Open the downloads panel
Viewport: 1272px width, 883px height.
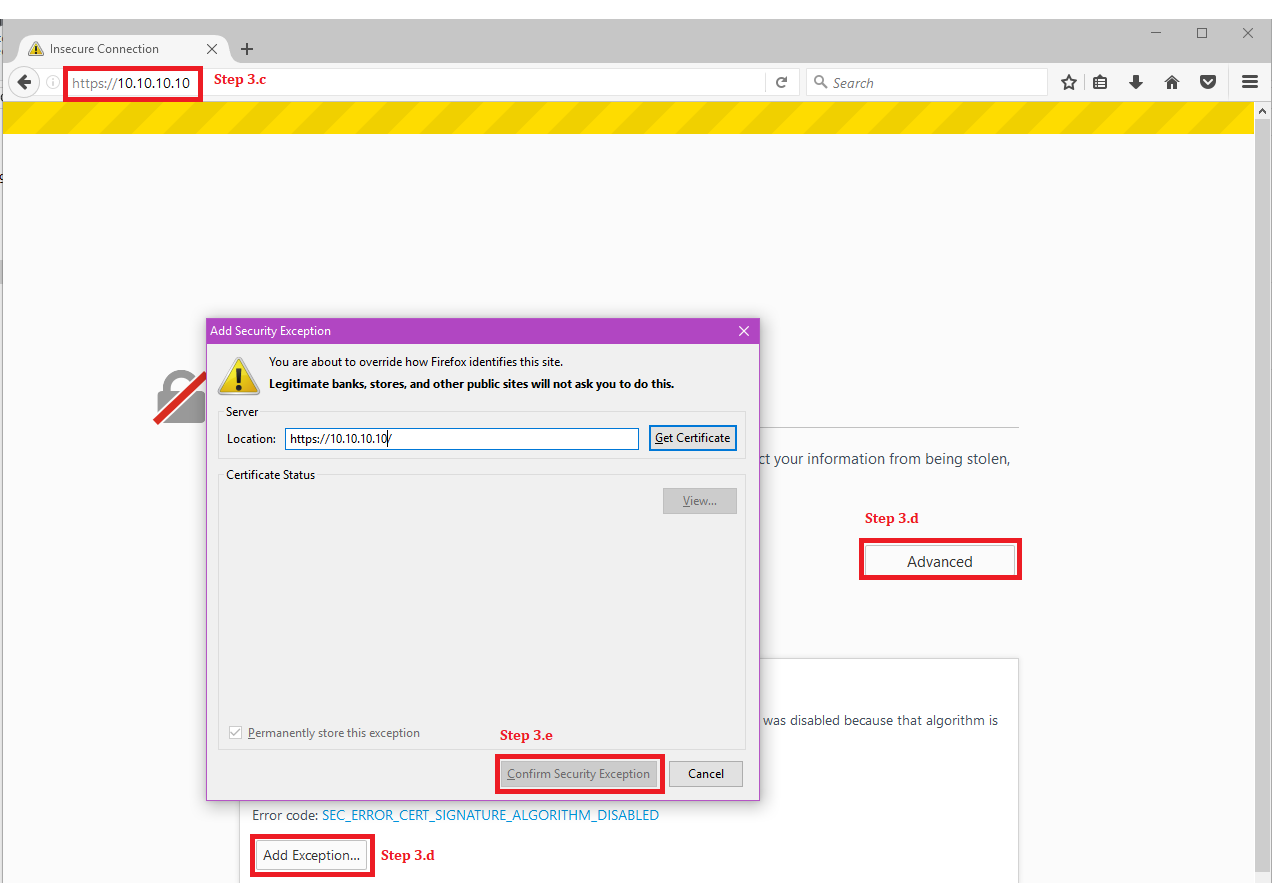[1136, 82]
